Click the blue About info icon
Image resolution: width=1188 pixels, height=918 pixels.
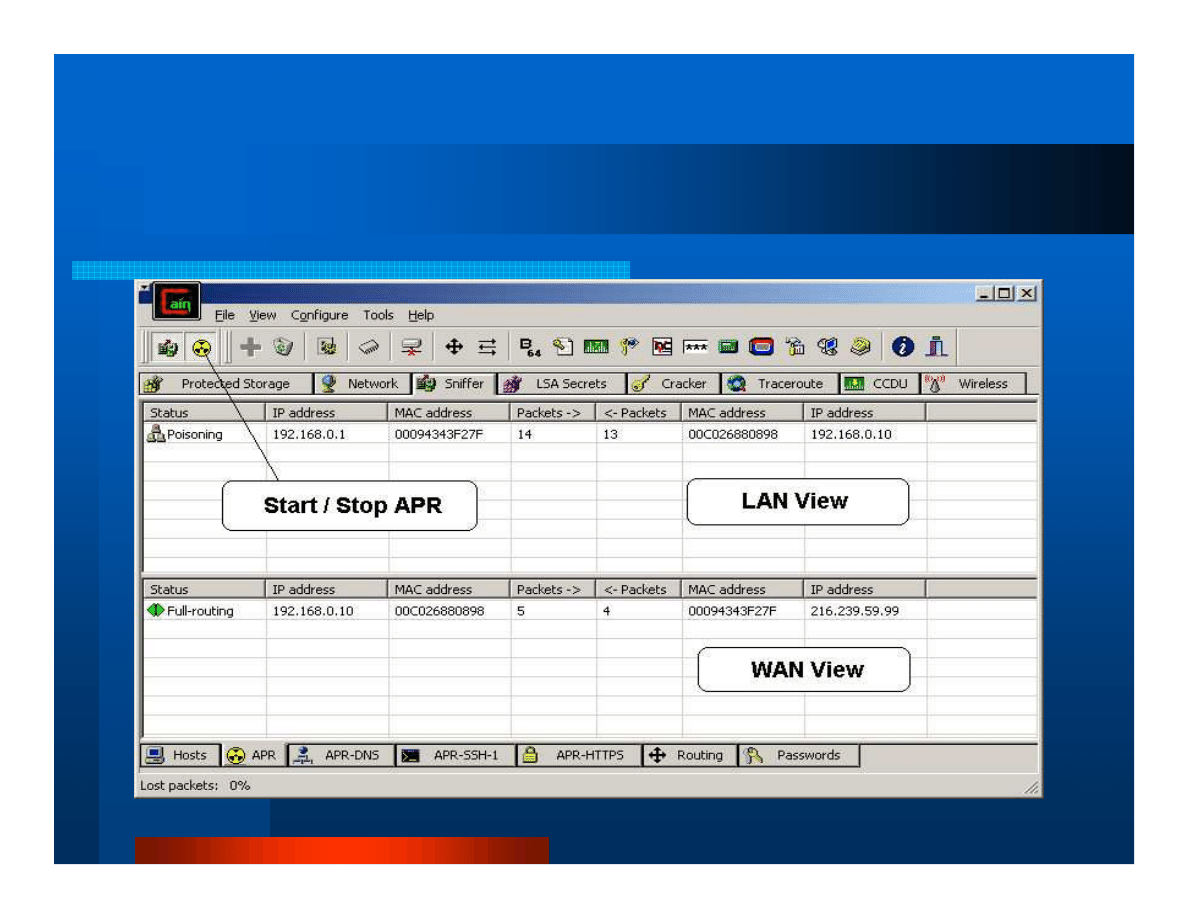(903, 347)
